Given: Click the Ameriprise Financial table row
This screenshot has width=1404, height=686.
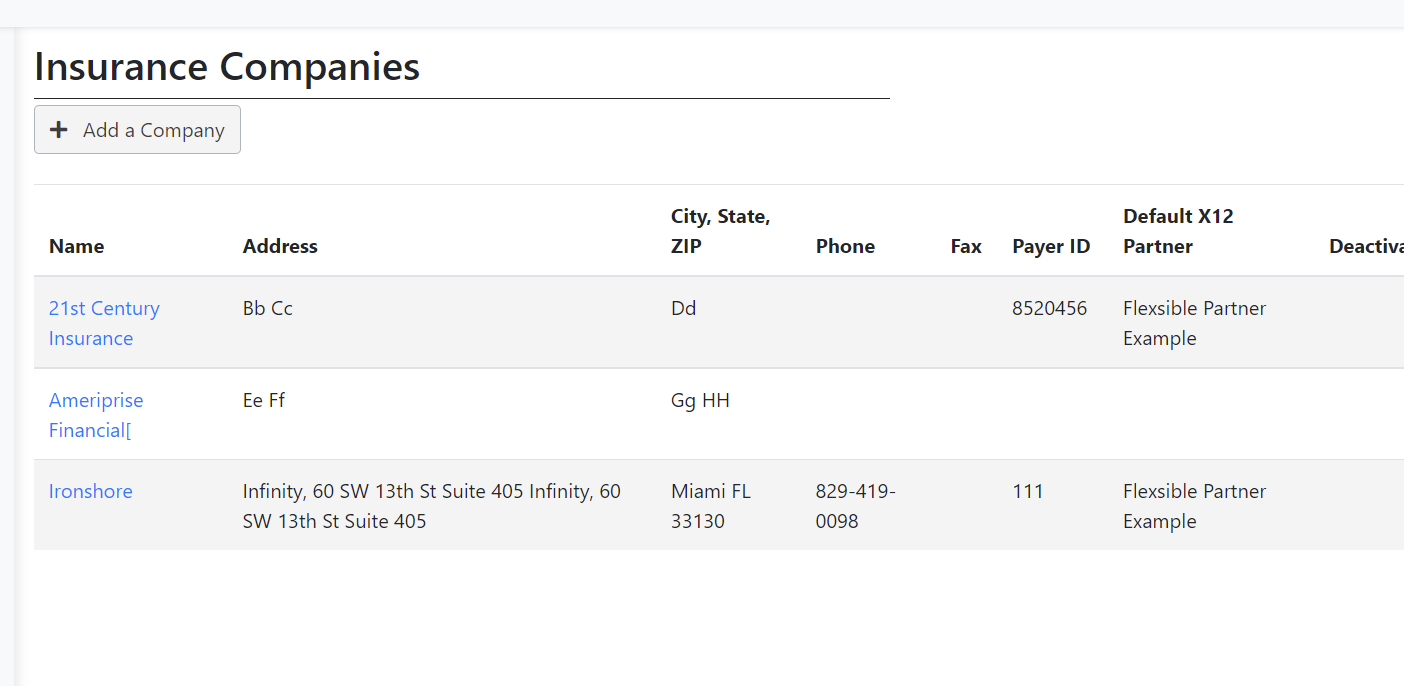Looking at the screenshot, I should coord(600,414).
